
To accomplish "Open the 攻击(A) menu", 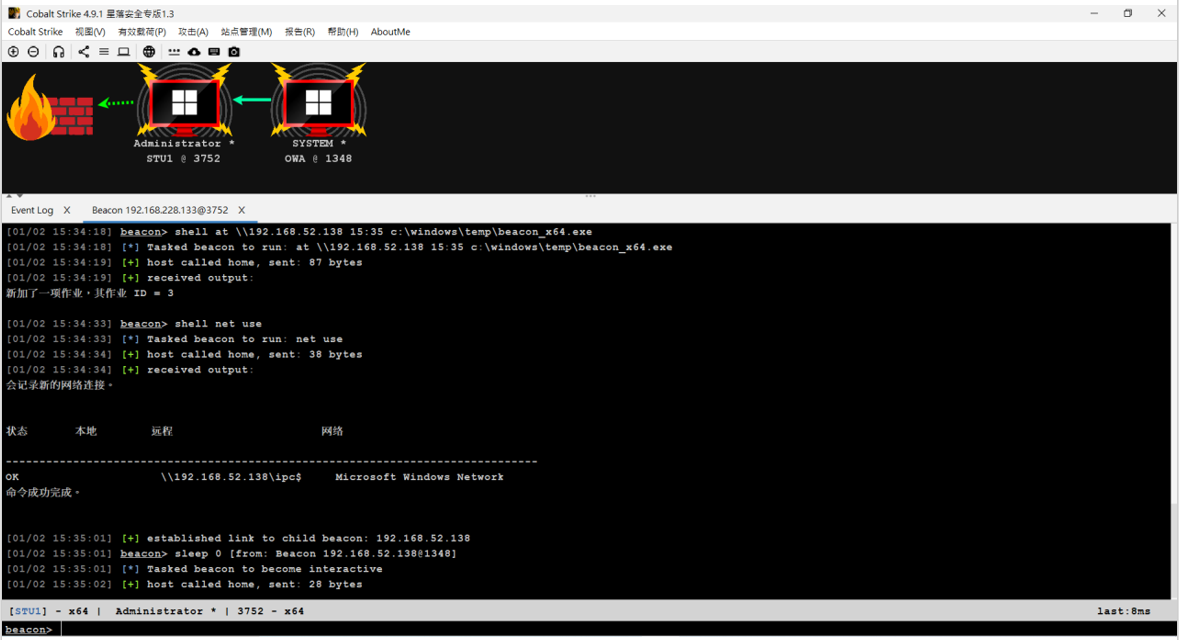I will click(193, 32).
